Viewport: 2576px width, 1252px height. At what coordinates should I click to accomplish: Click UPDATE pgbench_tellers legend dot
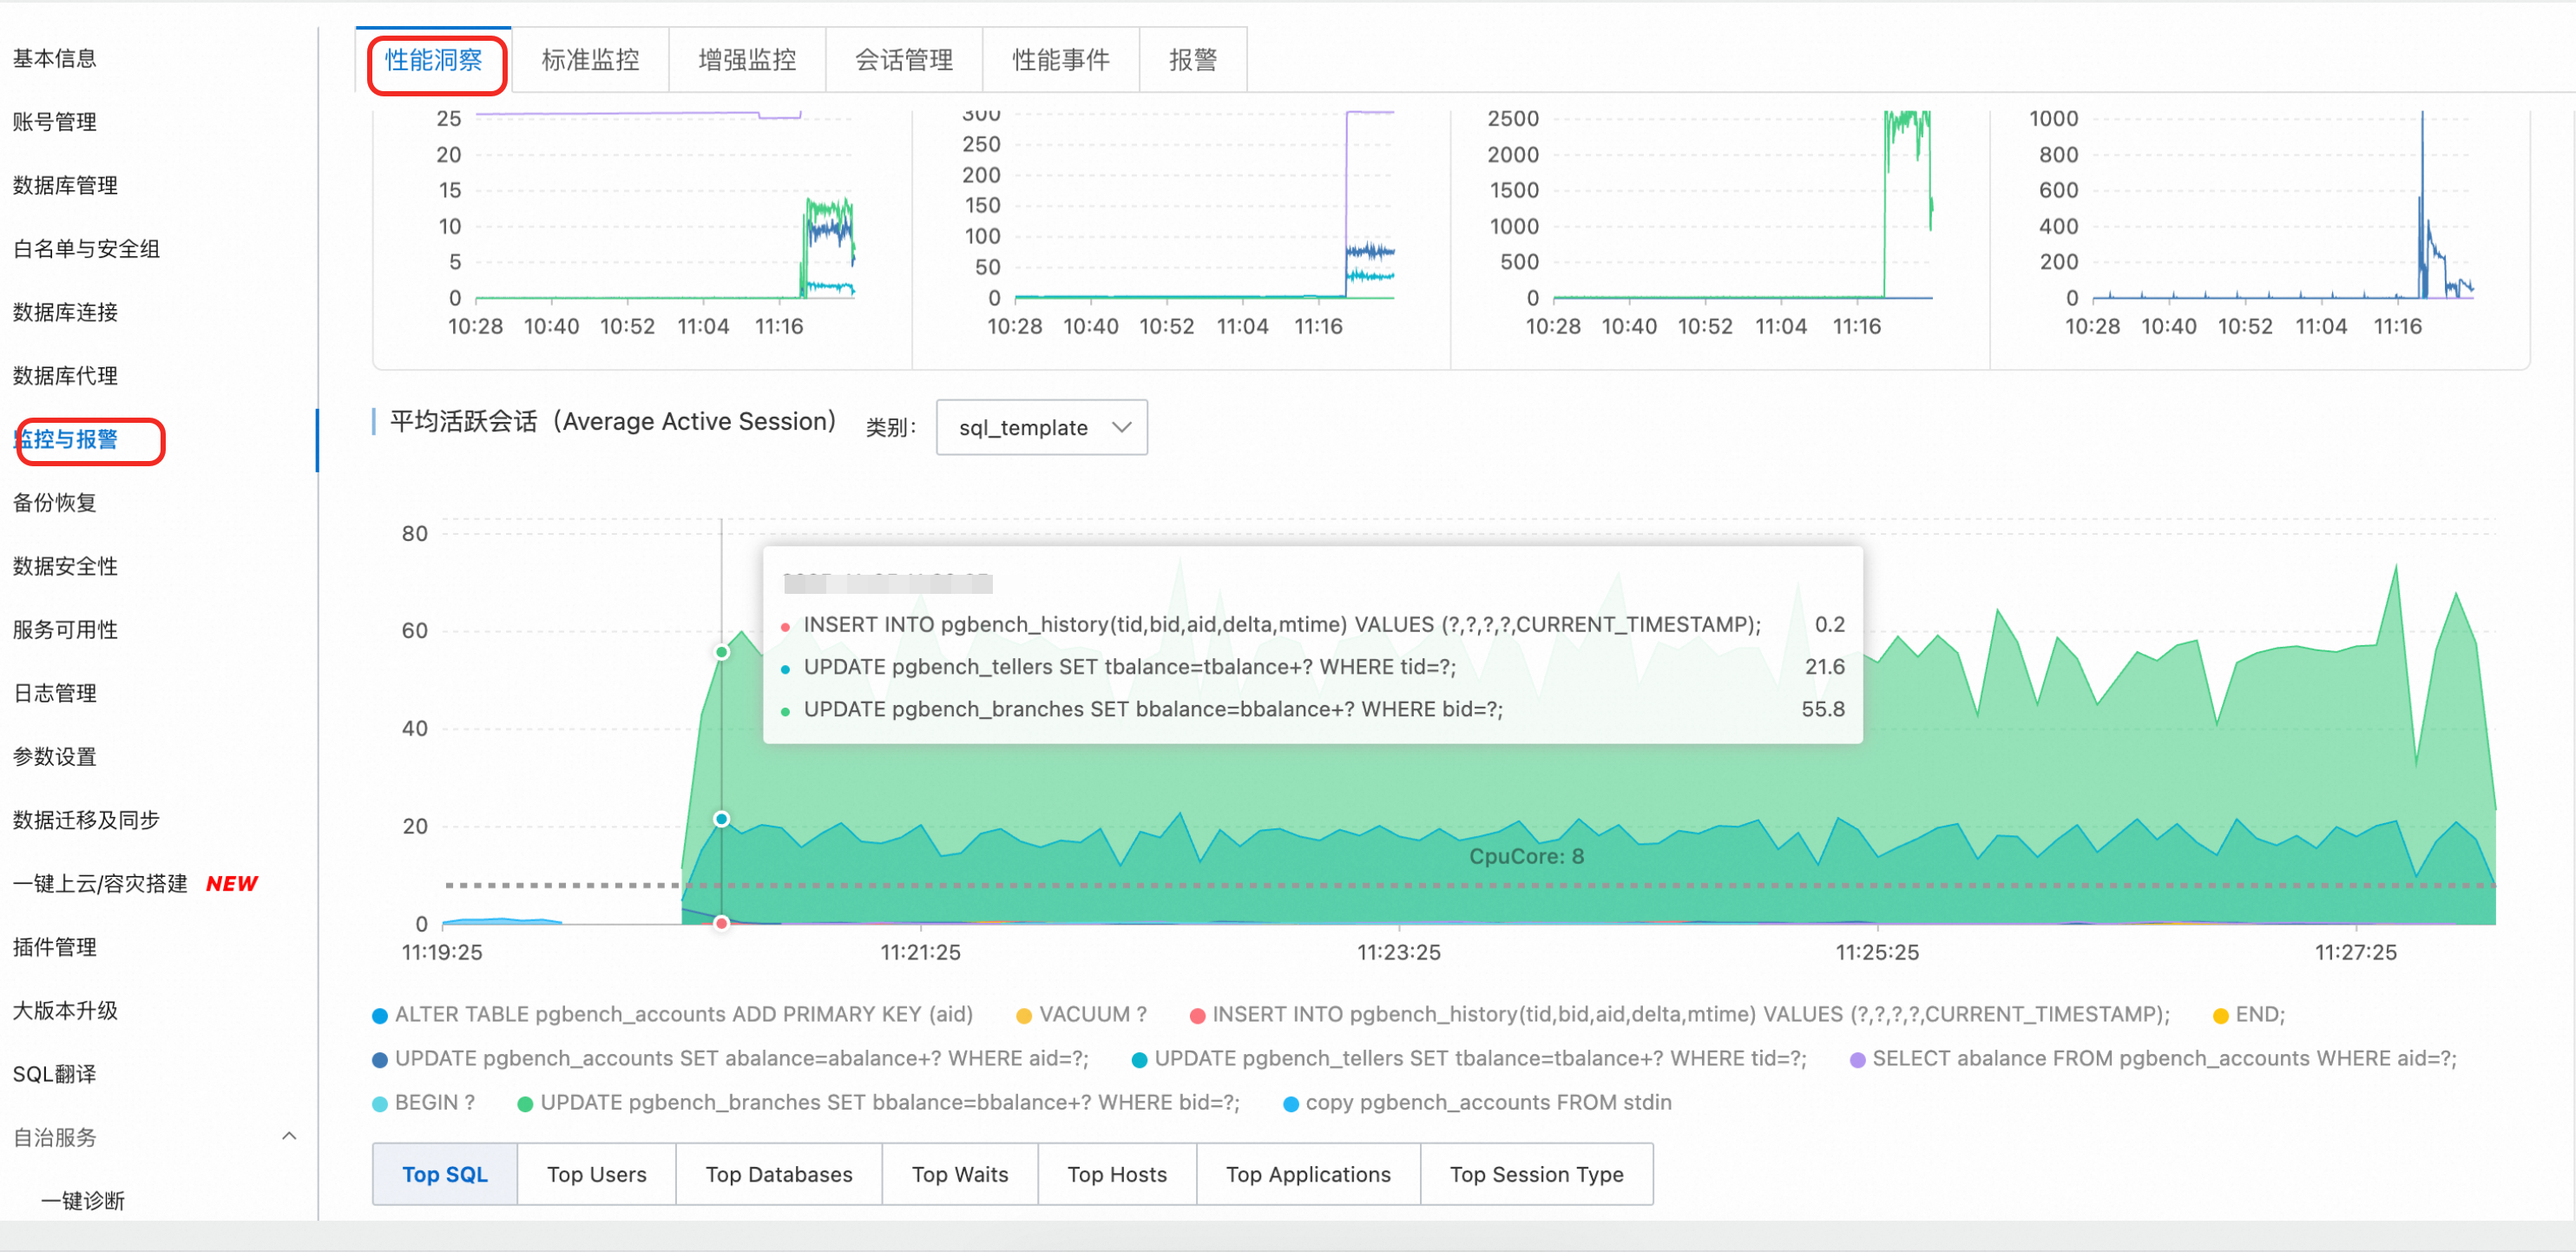point(1139,1060)
